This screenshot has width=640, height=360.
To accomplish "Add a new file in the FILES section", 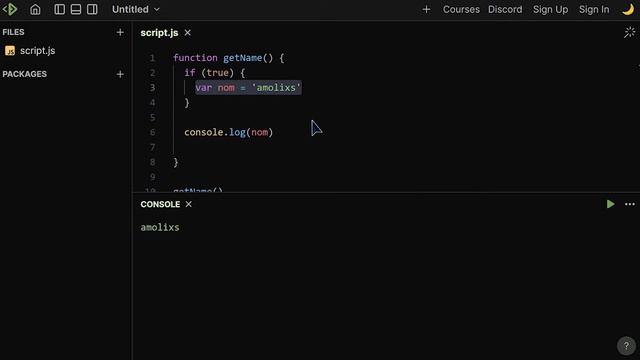I will click(120, 32).
